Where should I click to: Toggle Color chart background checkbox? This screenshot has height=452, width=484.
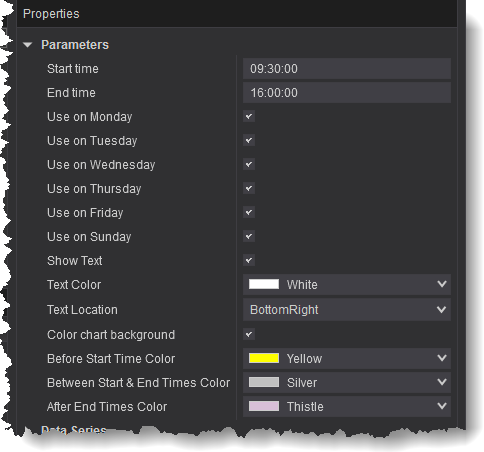coord(249,335)
